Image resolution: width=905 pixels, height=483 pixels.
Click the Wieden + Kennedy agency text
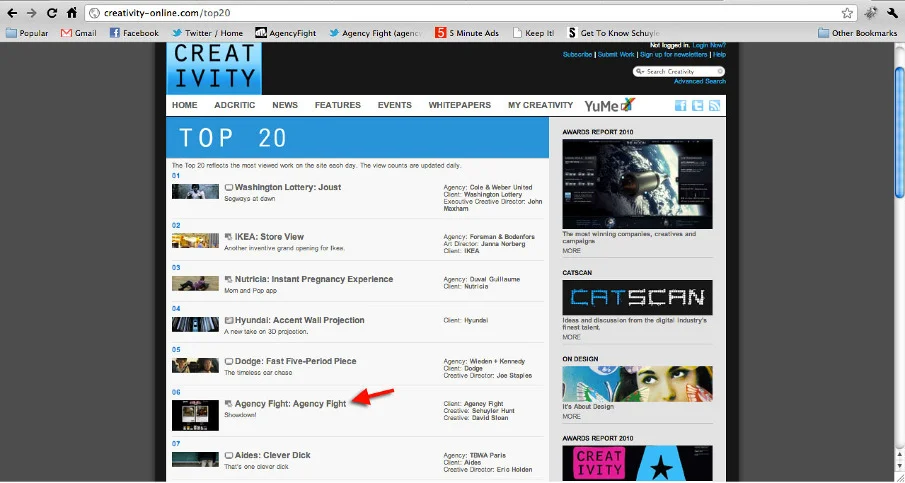tap(497, 361)
